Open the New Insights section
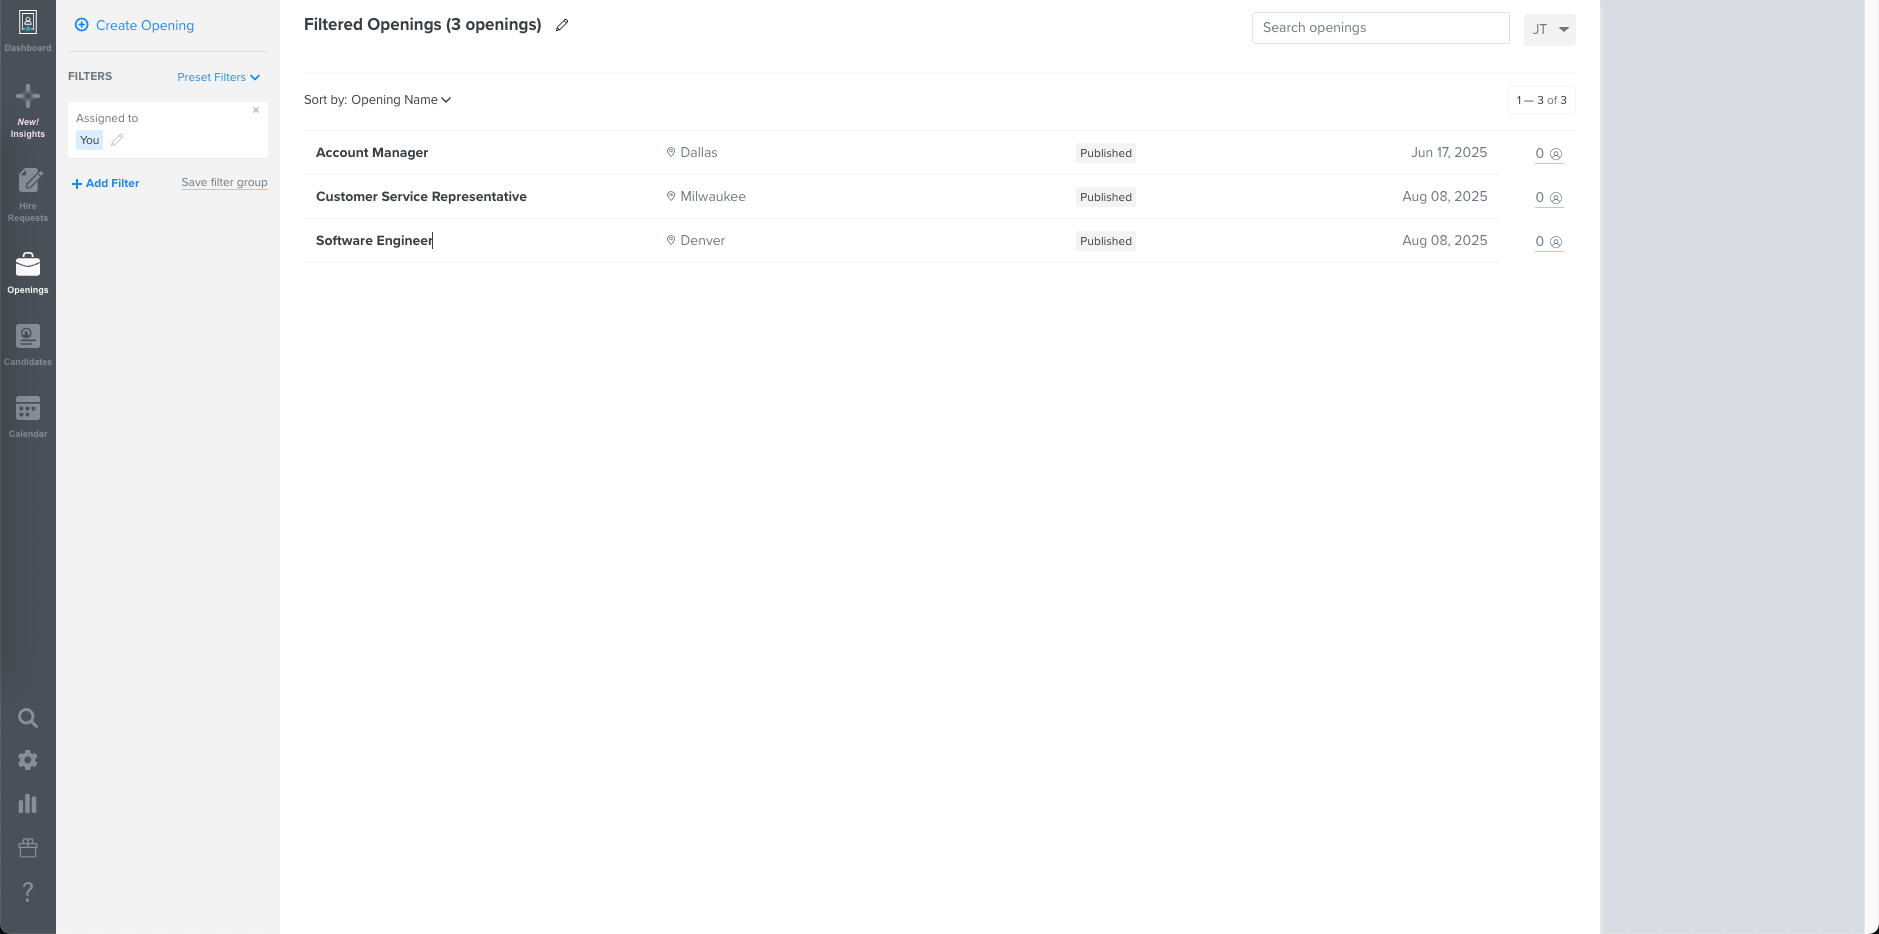This screenshot has height=934, width=1879. (x=28, y=110)
